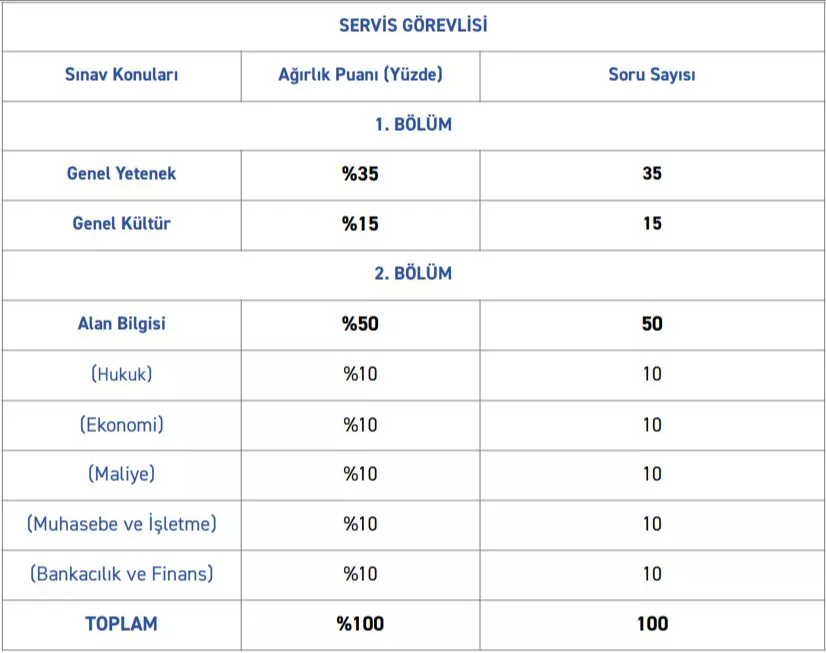
Task: Click the 2. BÖLÜM section row
Action: pos(413,274)
